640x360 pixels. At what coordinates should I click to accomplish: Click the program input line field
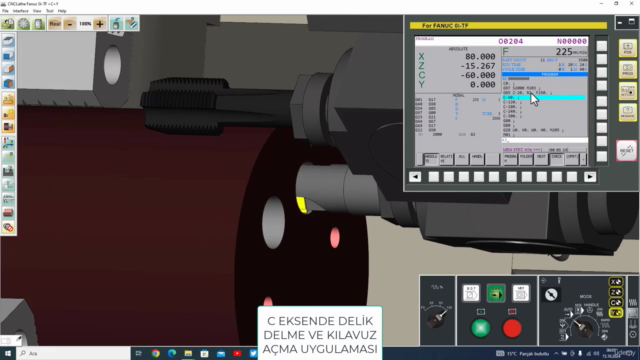point(544,140)
